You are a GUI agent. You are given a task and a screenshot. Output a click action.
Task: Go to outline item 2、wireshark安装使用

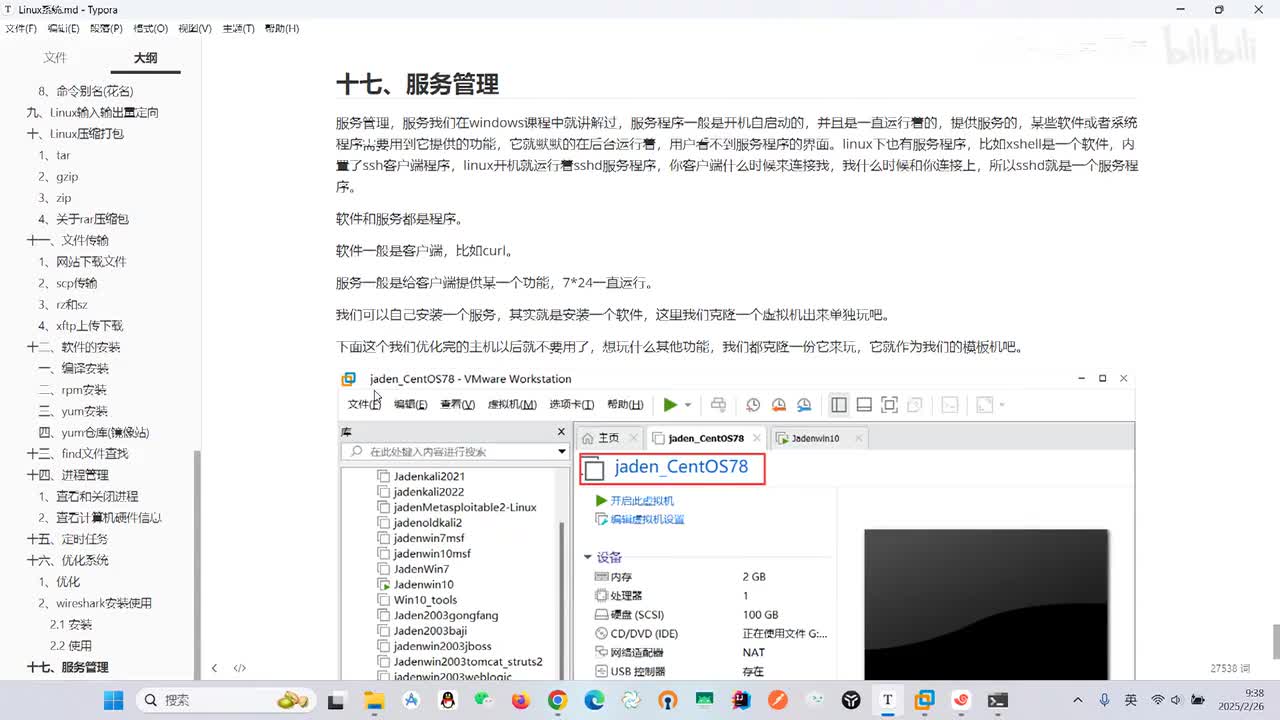[96, 603]
